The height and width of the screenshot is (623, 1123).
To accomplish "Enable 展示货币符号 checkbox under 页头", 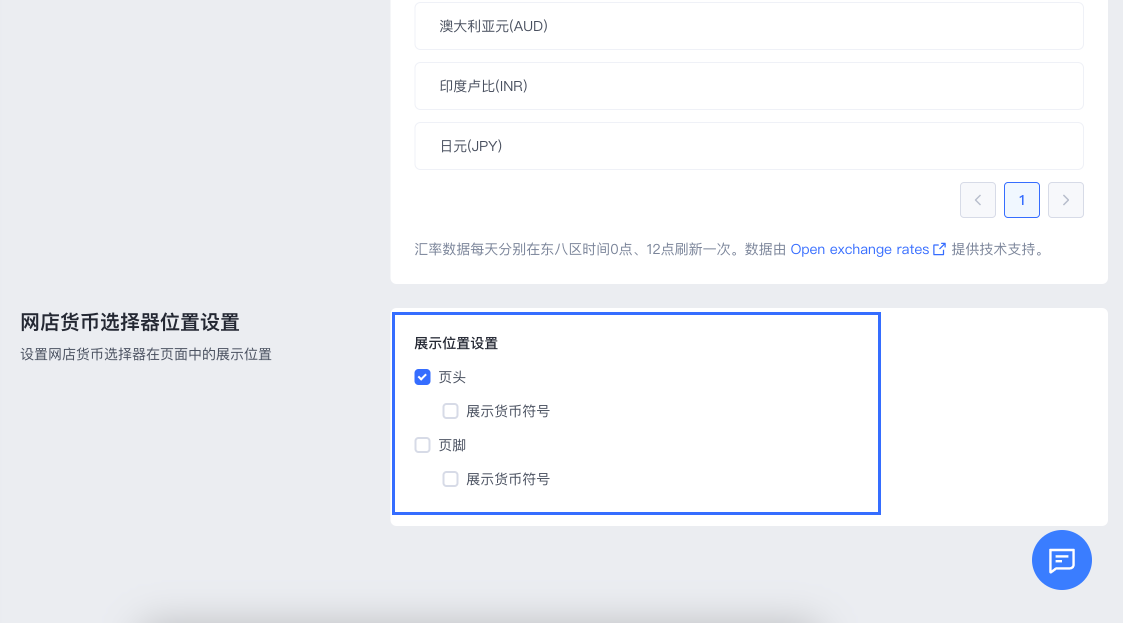I will (x=451, y=411).
